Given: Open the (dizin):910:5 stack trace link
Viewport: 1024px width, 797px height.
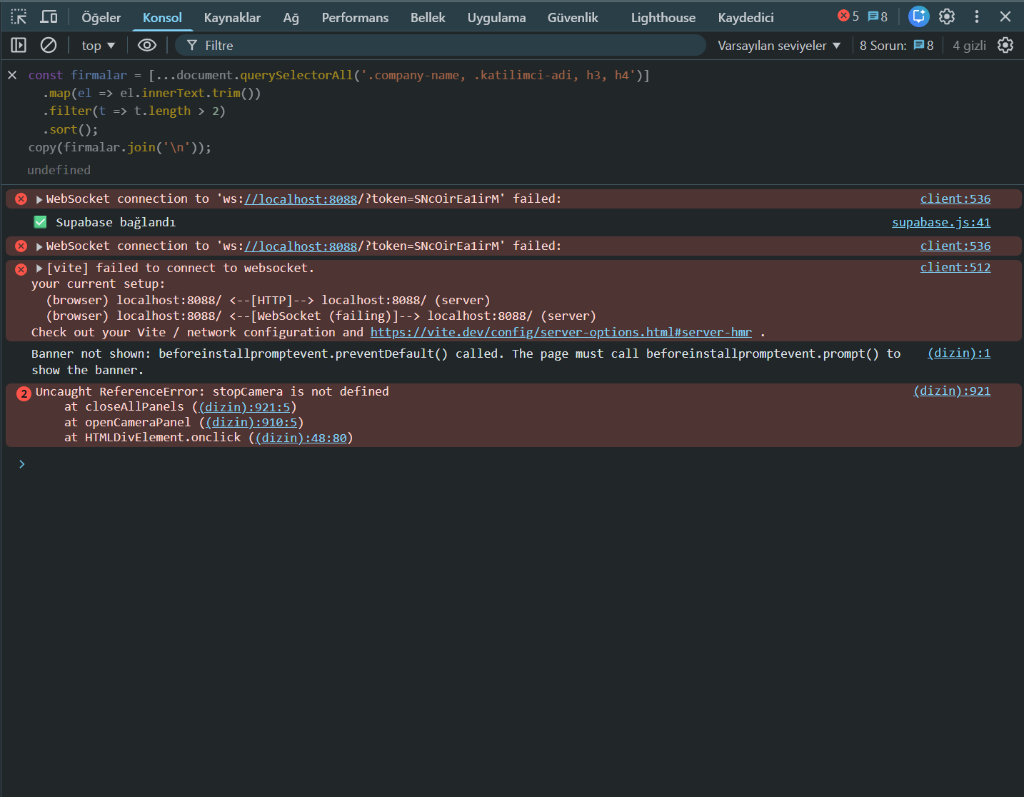Looking at the screenshot, I should click(x=251, y=422).
